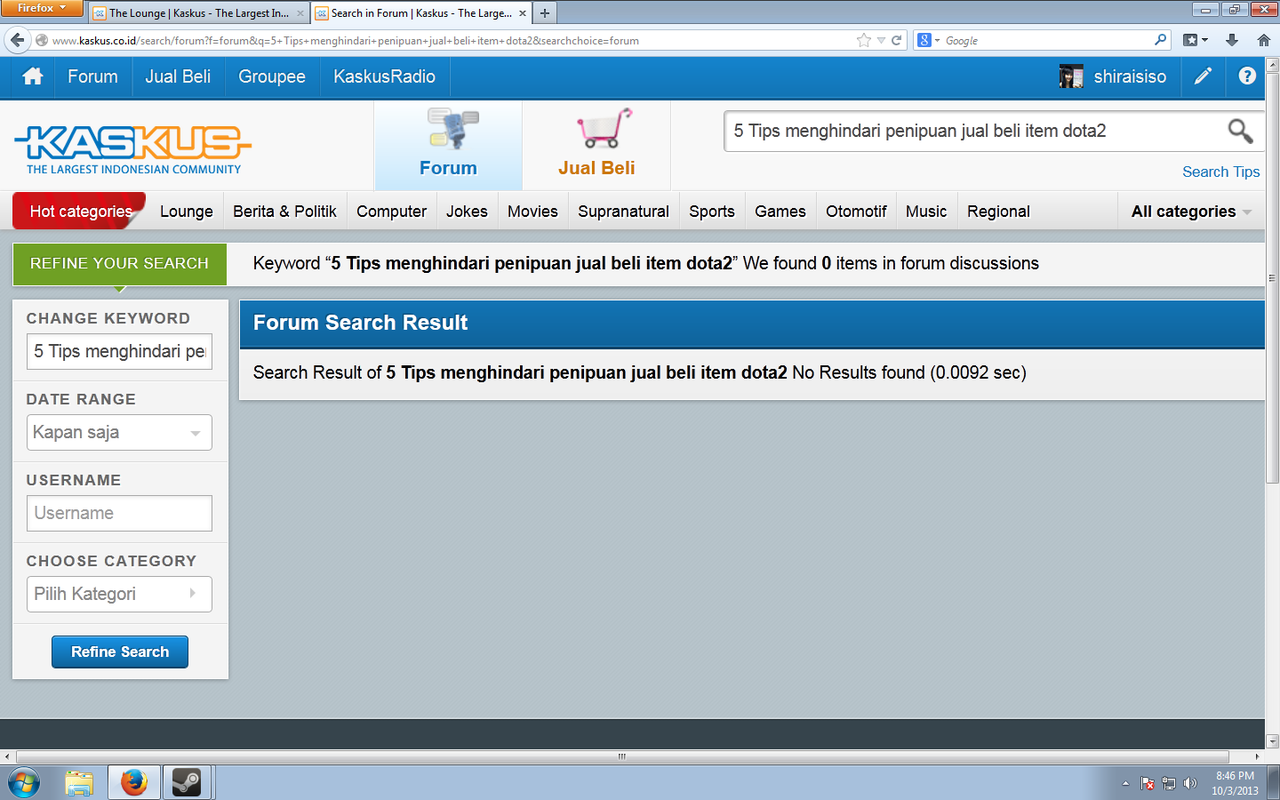Go to the Computer category
This screenshot has width=1280, height=800.
click(392, 211)
